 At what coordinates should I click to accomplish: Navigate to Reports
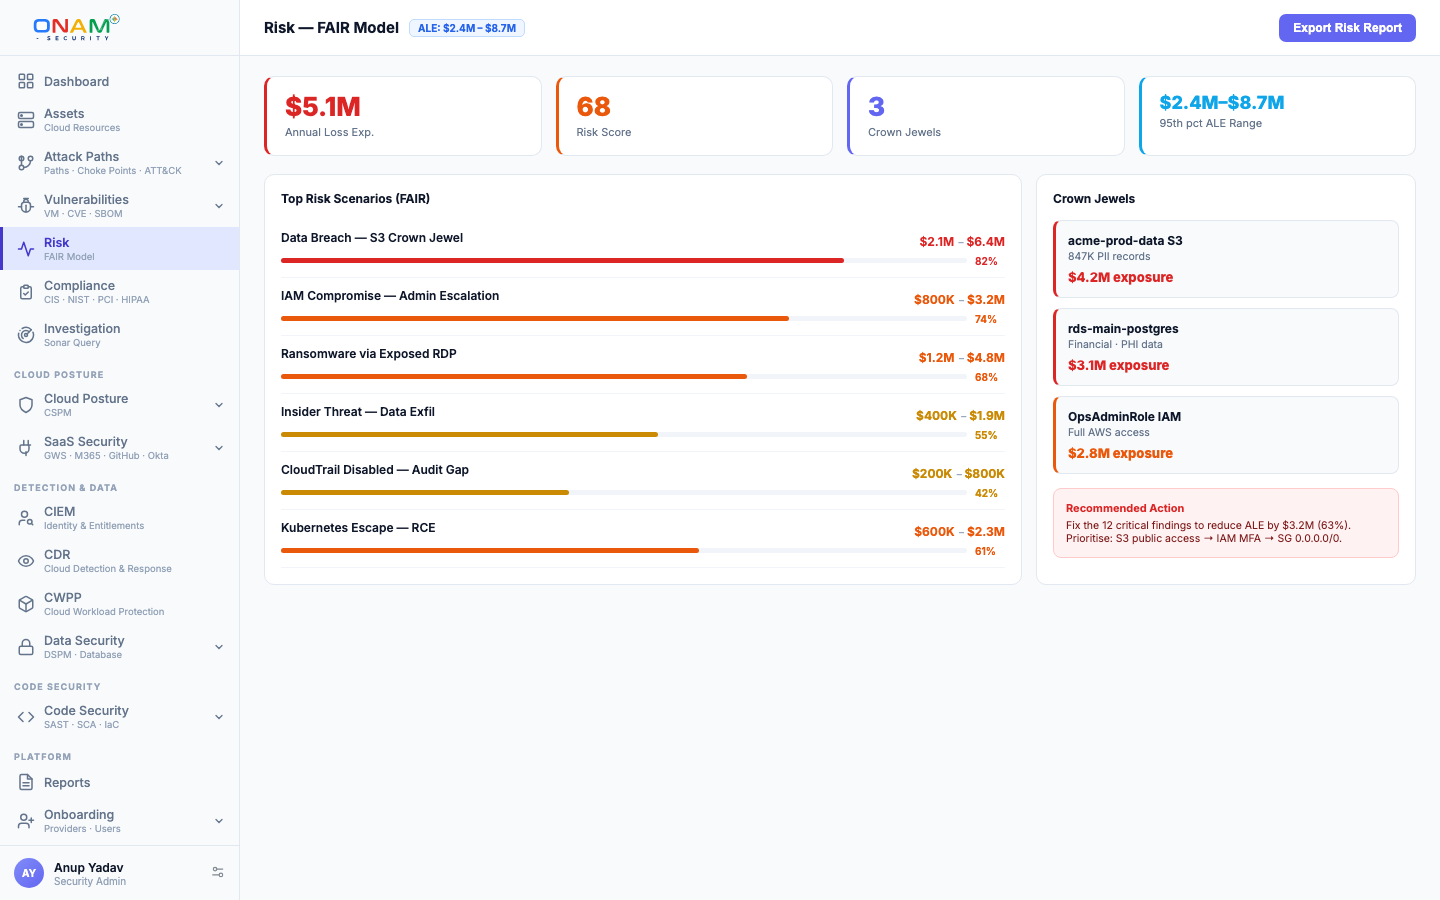[x=120, y=782]
